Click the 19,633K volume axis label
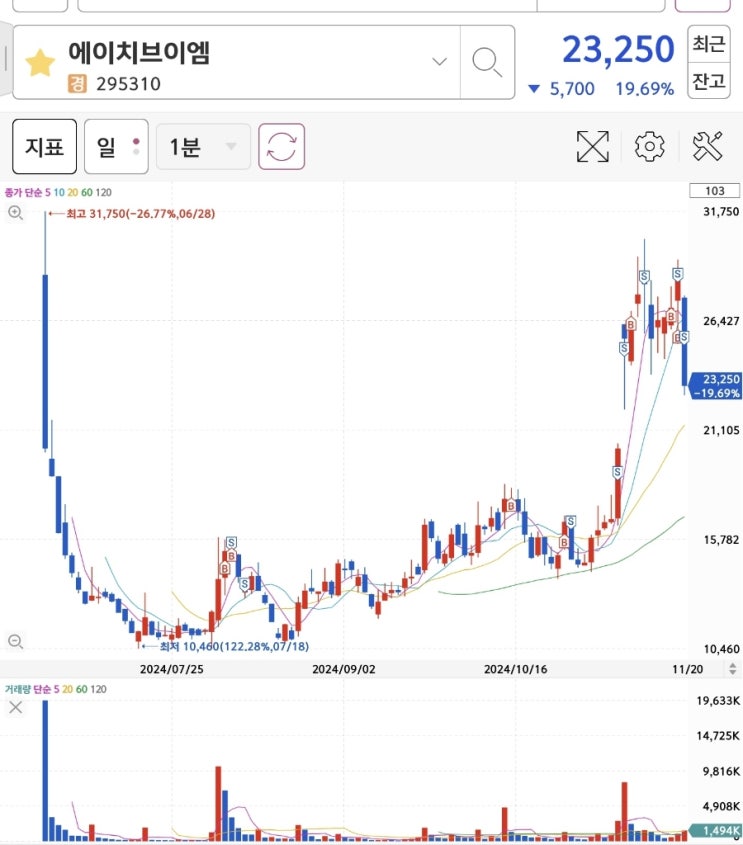Viewport: 743px width, 845px height. (718, 701)
